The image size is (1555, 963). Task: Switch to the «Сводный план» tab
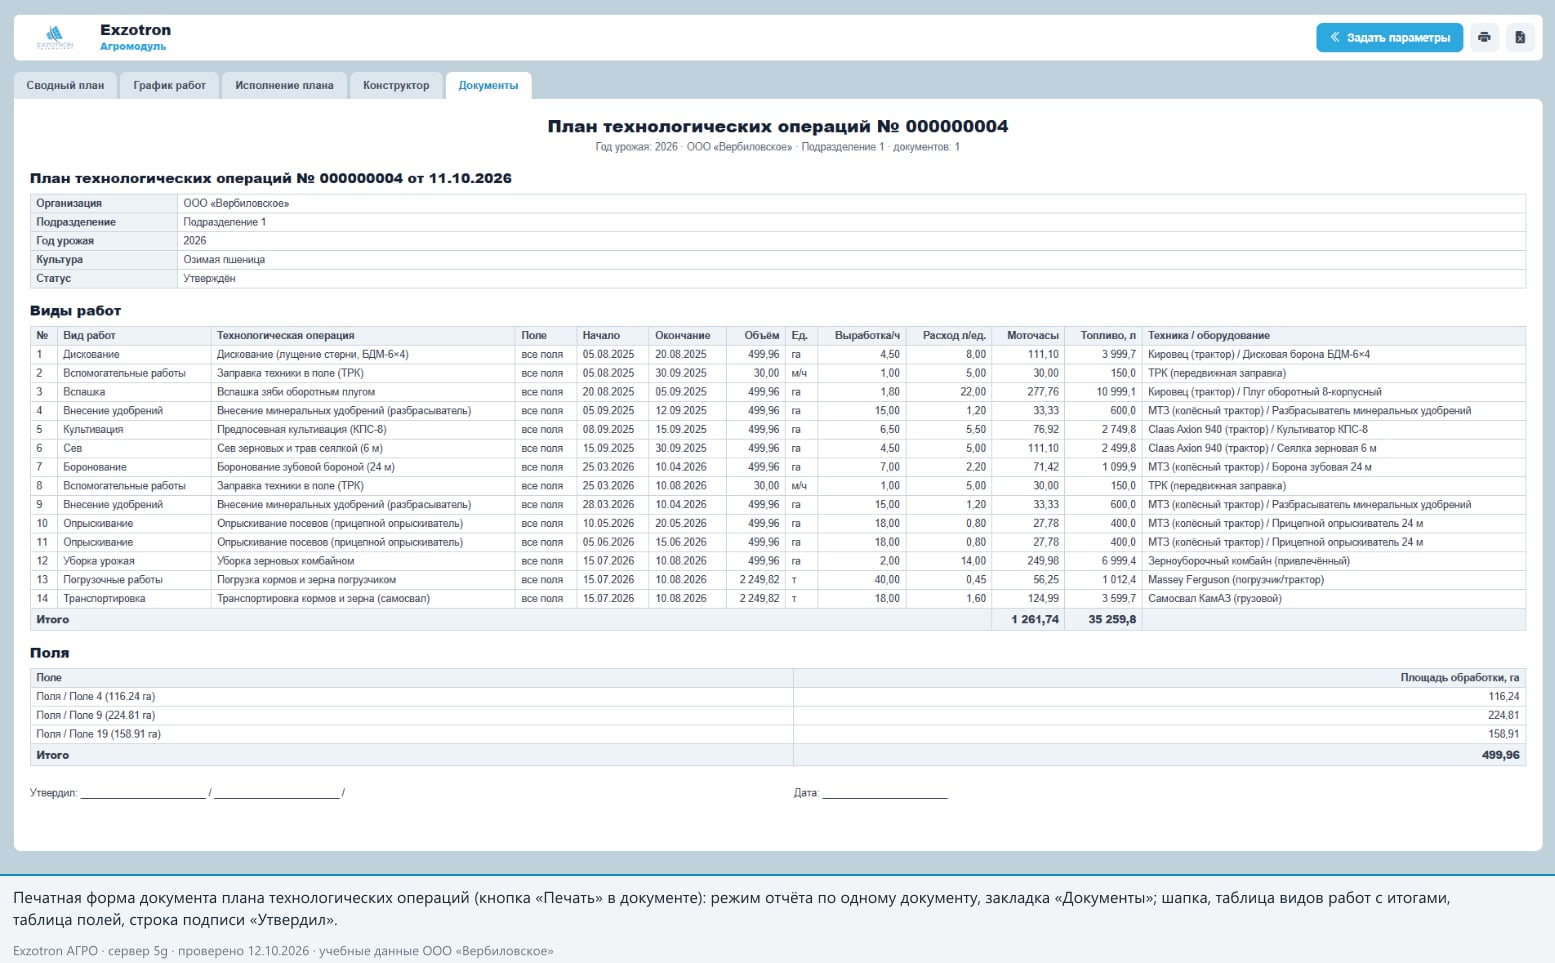coord(65,86)
